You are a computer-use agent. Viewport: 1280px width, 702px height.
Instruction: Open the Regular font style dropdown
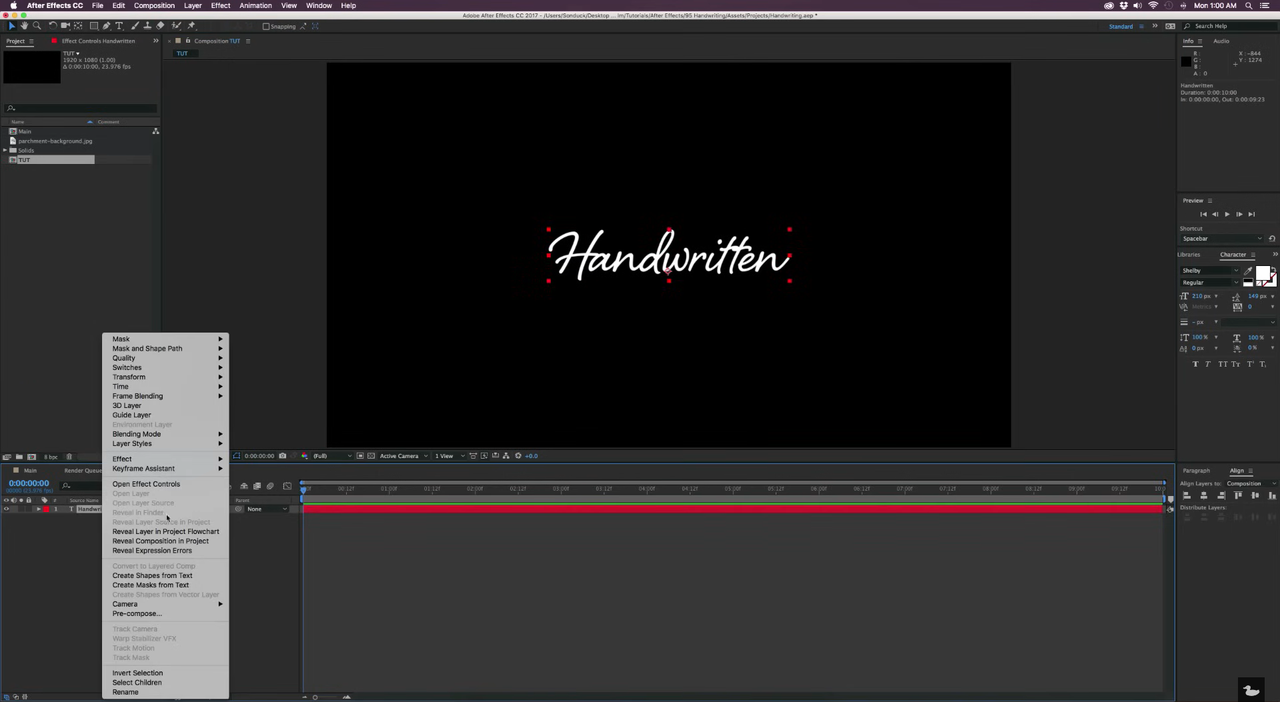(1208, 283)
